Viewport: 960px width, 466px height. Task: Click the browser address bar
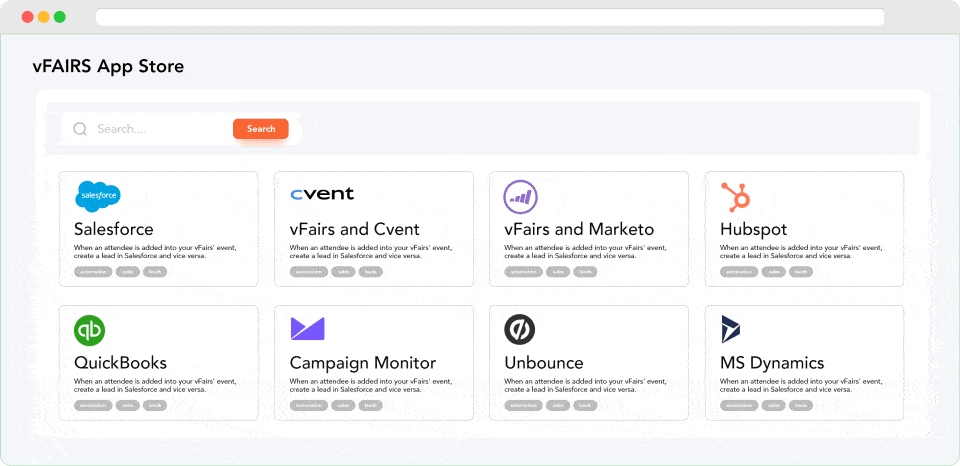(490, 17)
